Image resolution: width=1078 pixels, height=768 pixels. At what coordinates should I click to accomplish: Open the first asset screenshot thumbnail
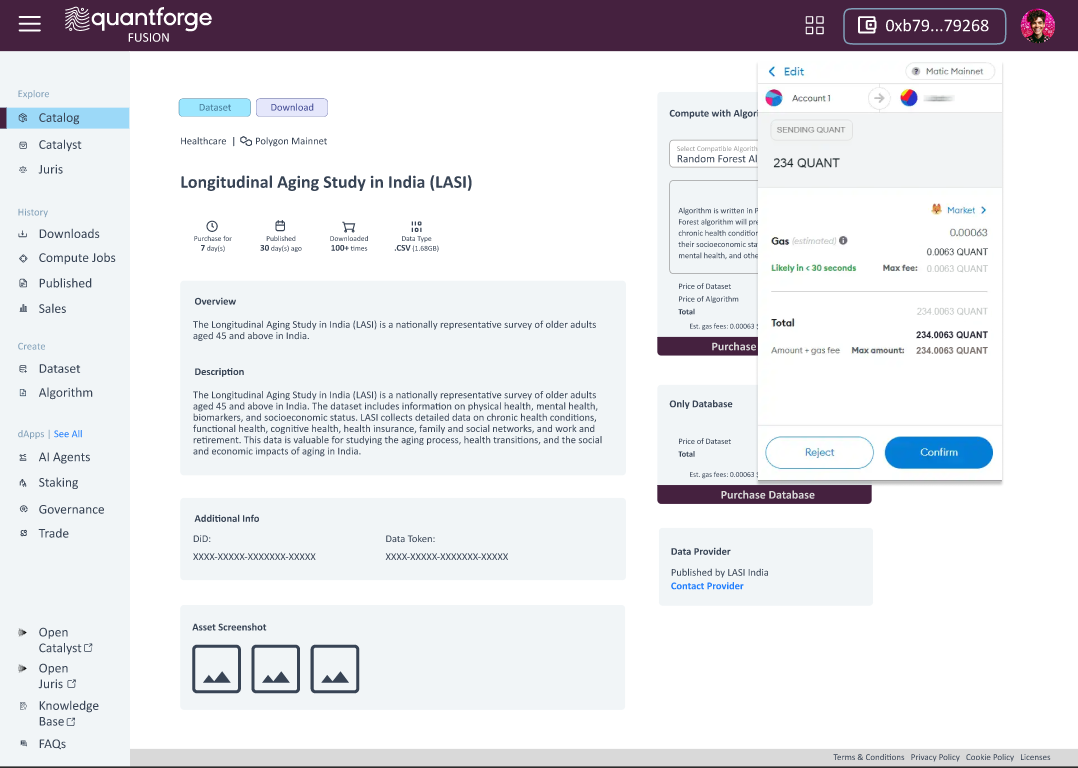(216, 668)
